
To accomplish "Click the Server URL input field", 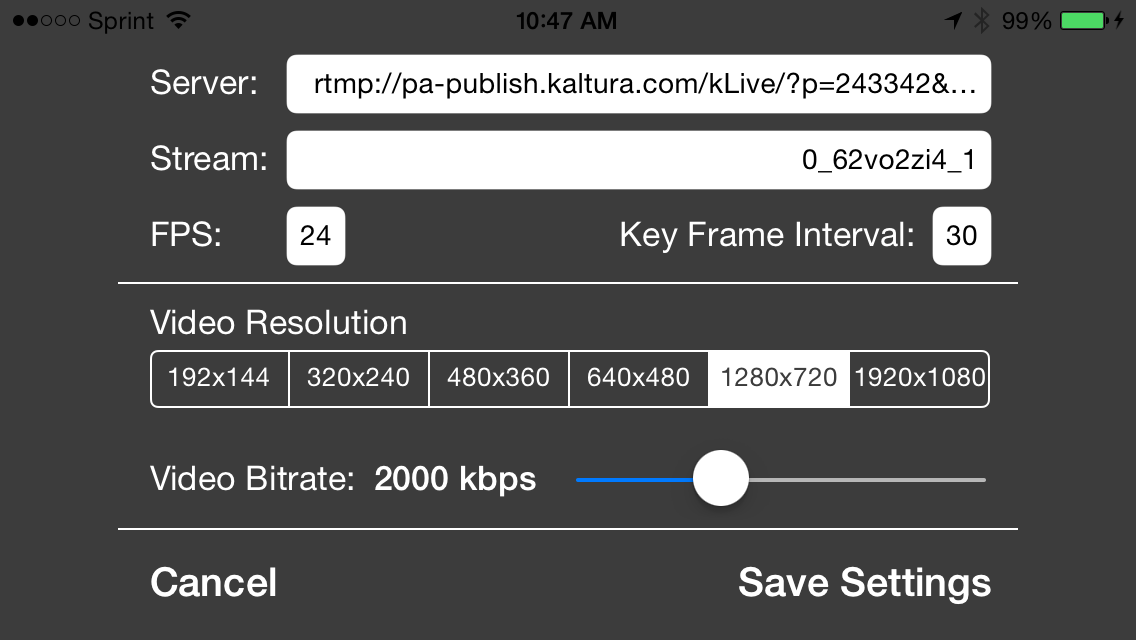I will [638, 84].
